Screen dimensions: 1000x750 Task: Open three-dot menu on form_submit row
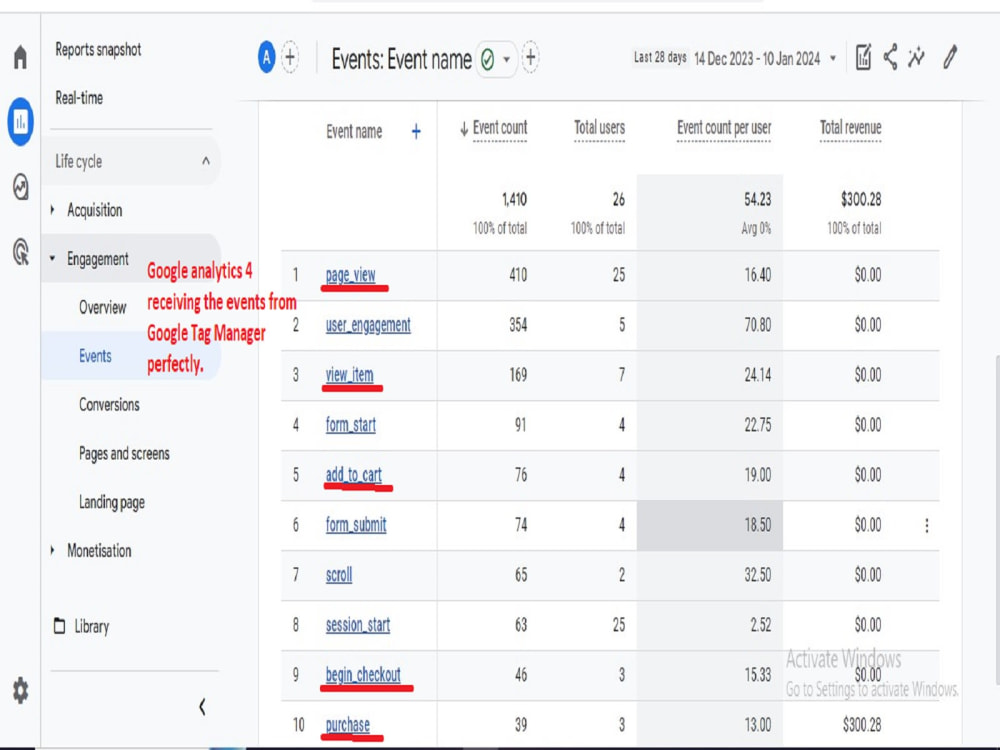927,526
